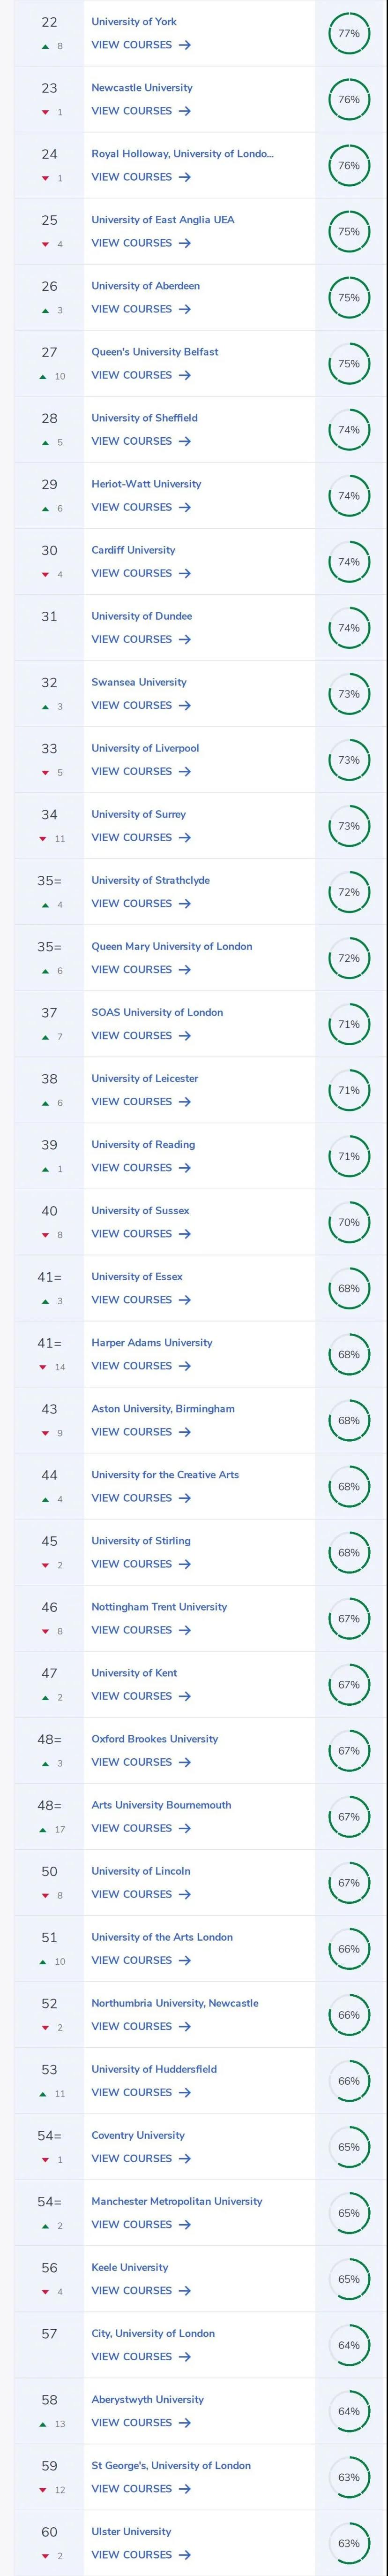Open the University of Sussex name link

coord(140,1211)
